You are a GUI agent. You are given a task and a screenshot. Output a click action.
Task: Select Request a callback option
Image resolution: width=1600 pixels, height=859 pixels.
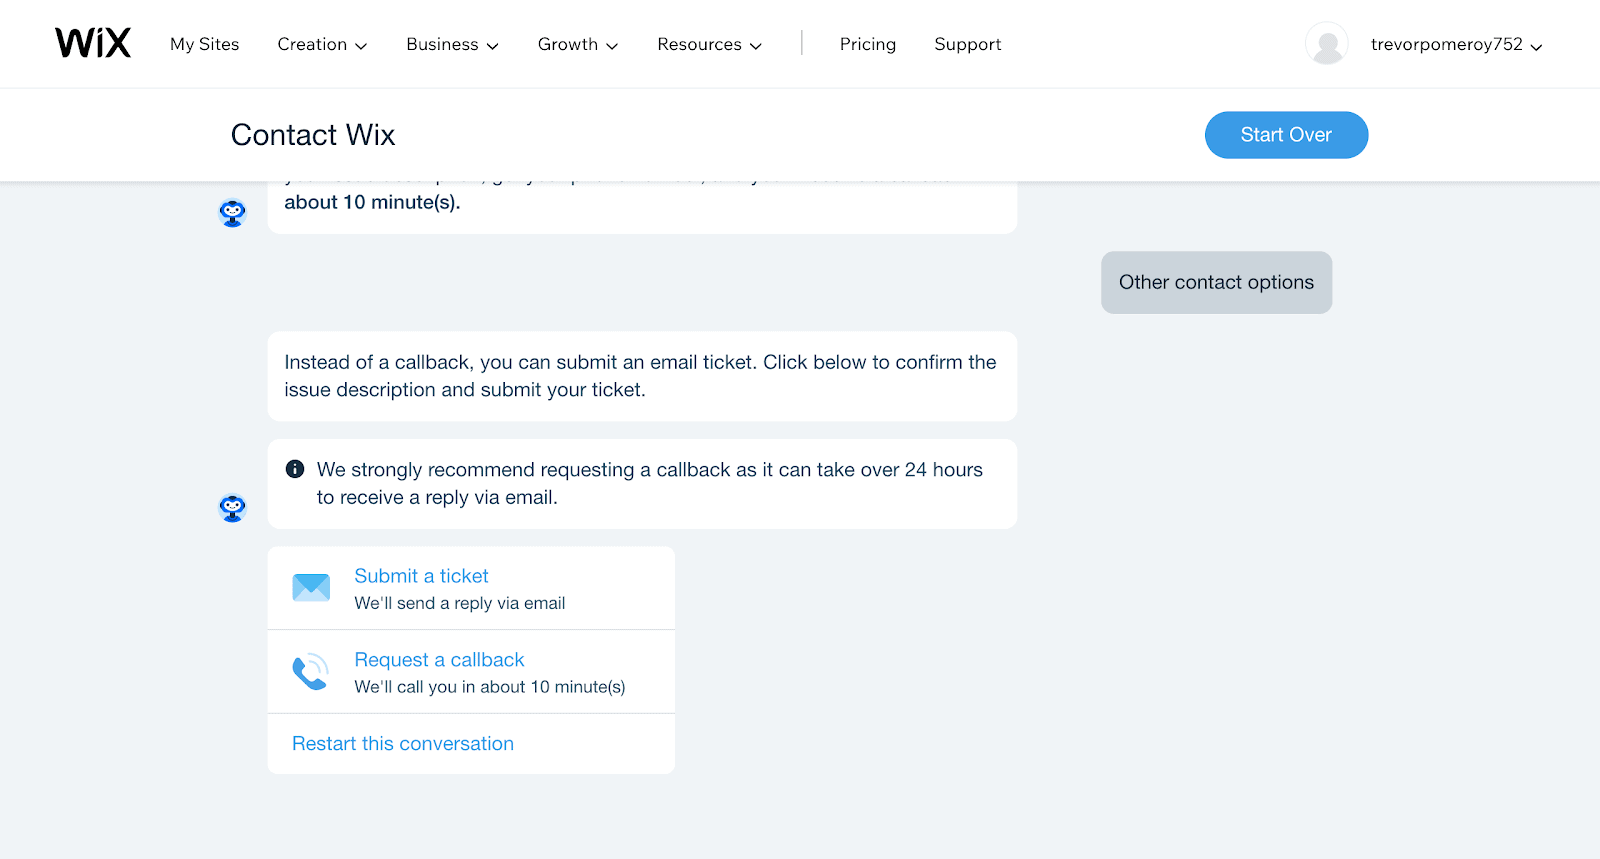[471, 672]
